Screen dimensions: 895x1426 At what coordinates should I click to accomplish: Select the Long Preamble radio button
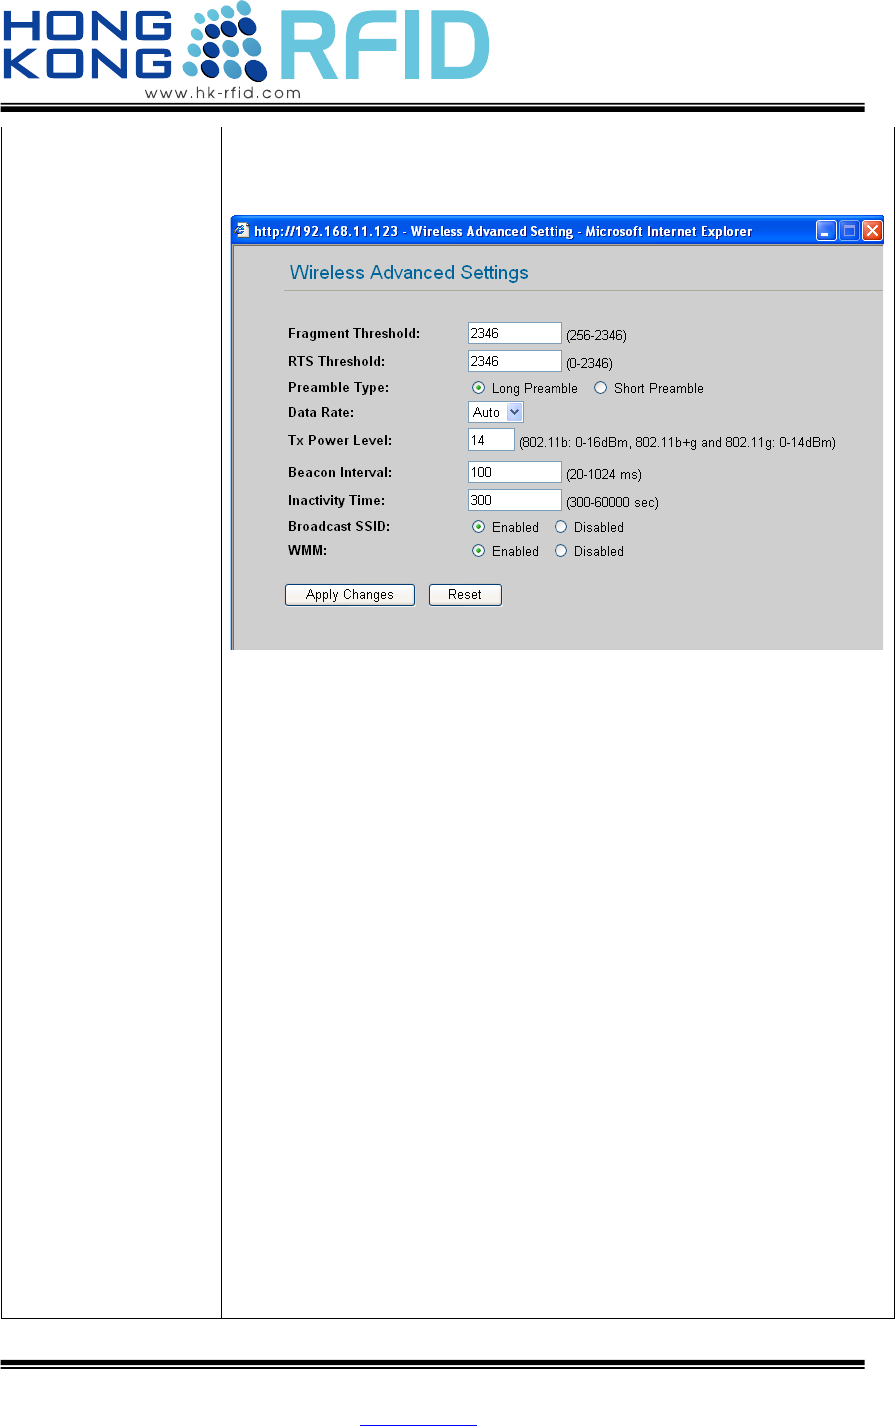[478, 388]
